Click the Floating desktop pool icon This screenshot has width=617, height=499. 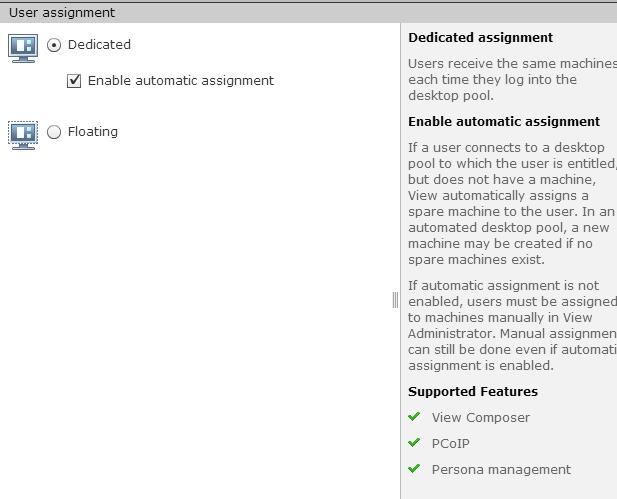tap(22, 134)
